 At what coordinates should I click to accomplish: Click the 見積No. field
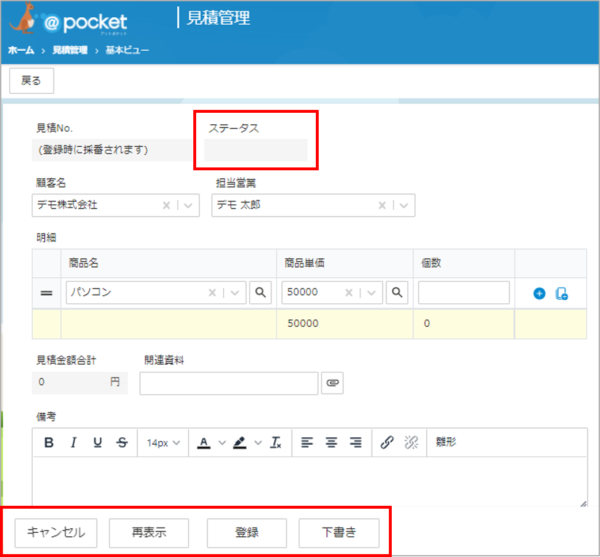tap(112, 150)
